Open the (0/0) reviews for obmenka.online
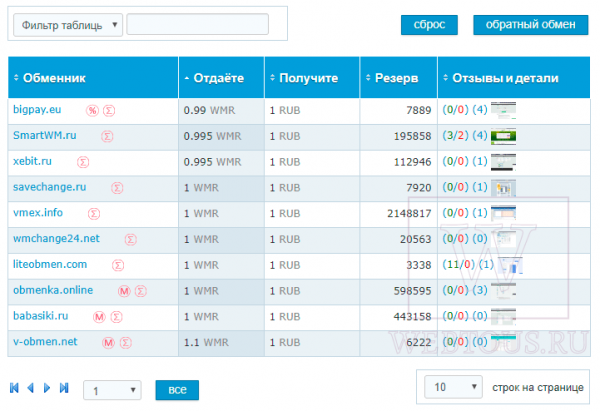Viewport: 600px width, 411px height. (455, 290)
